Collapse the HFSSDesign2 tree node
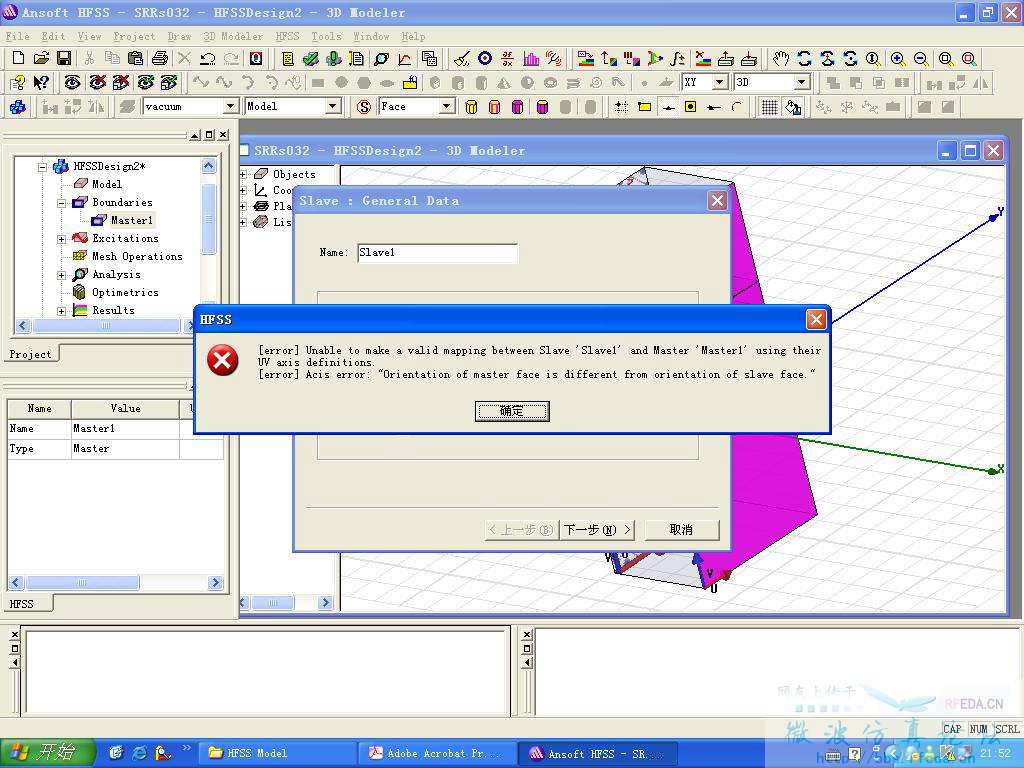Viewport: 1024px width, 768px height. click(x=42, y=167)
